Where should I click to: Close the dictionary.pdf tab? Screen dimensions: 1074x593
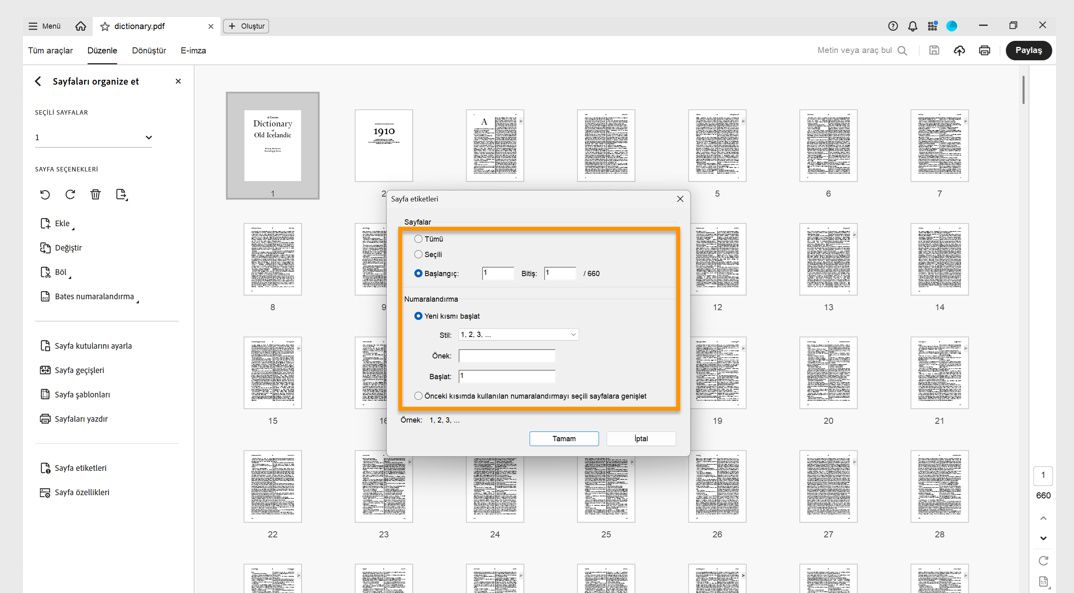210,26
